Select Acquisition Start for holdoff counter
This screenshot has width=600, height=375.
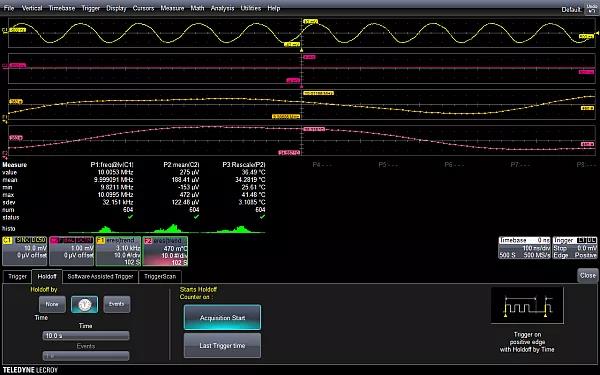(222, 317)
